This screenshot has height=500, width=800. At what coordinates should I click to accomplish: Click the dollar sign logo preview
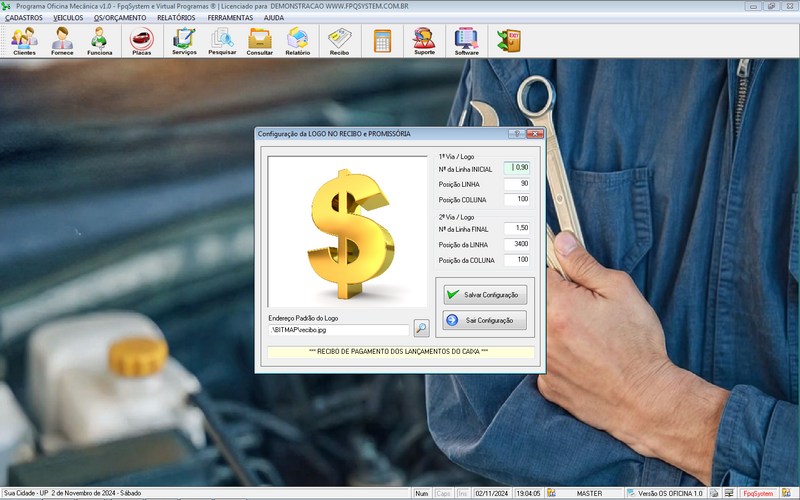(347, 232)
